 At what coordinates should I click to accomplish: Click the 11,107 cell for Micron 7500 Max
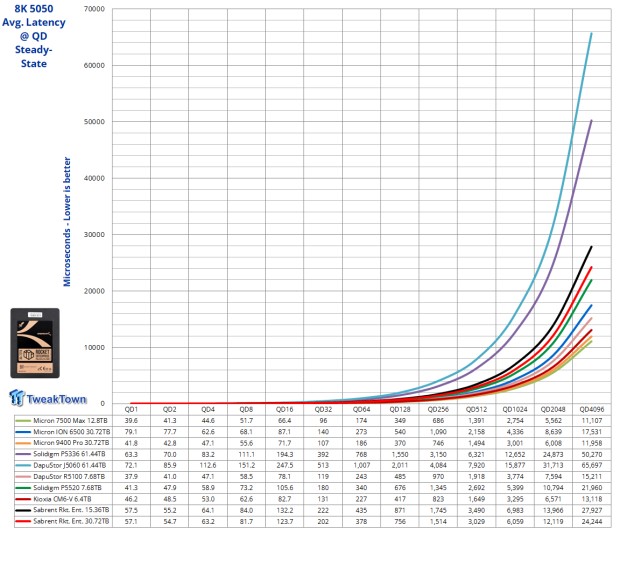click(592, 420)
